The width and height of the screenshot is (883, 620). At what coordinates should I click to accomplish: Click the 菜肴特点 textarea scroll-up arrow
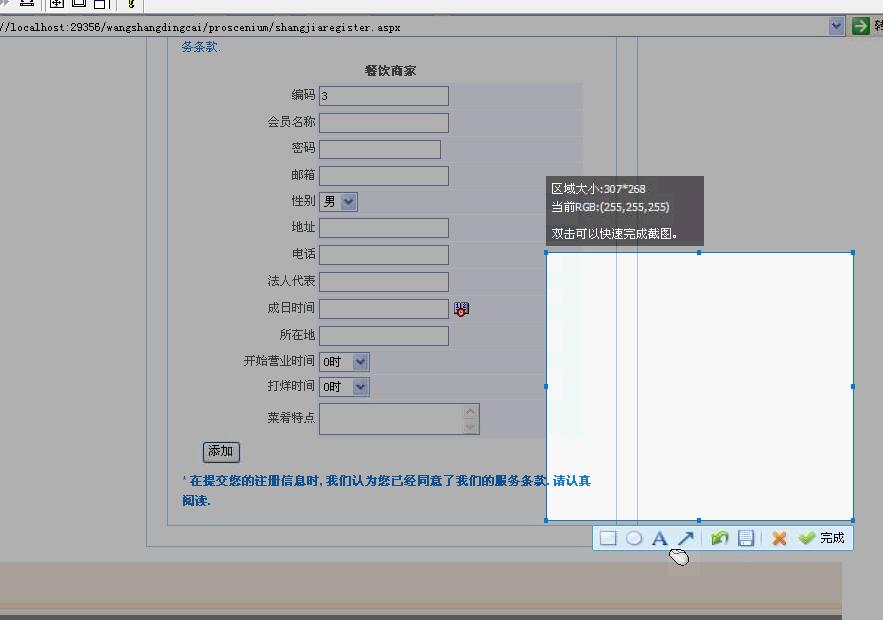pos(470,412)
